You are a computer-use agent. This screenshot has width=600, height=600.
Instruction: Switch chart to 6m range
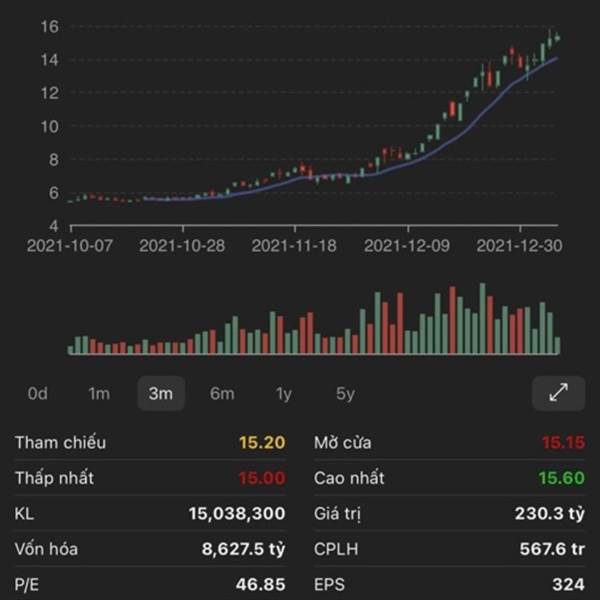(x=222, y=393)
